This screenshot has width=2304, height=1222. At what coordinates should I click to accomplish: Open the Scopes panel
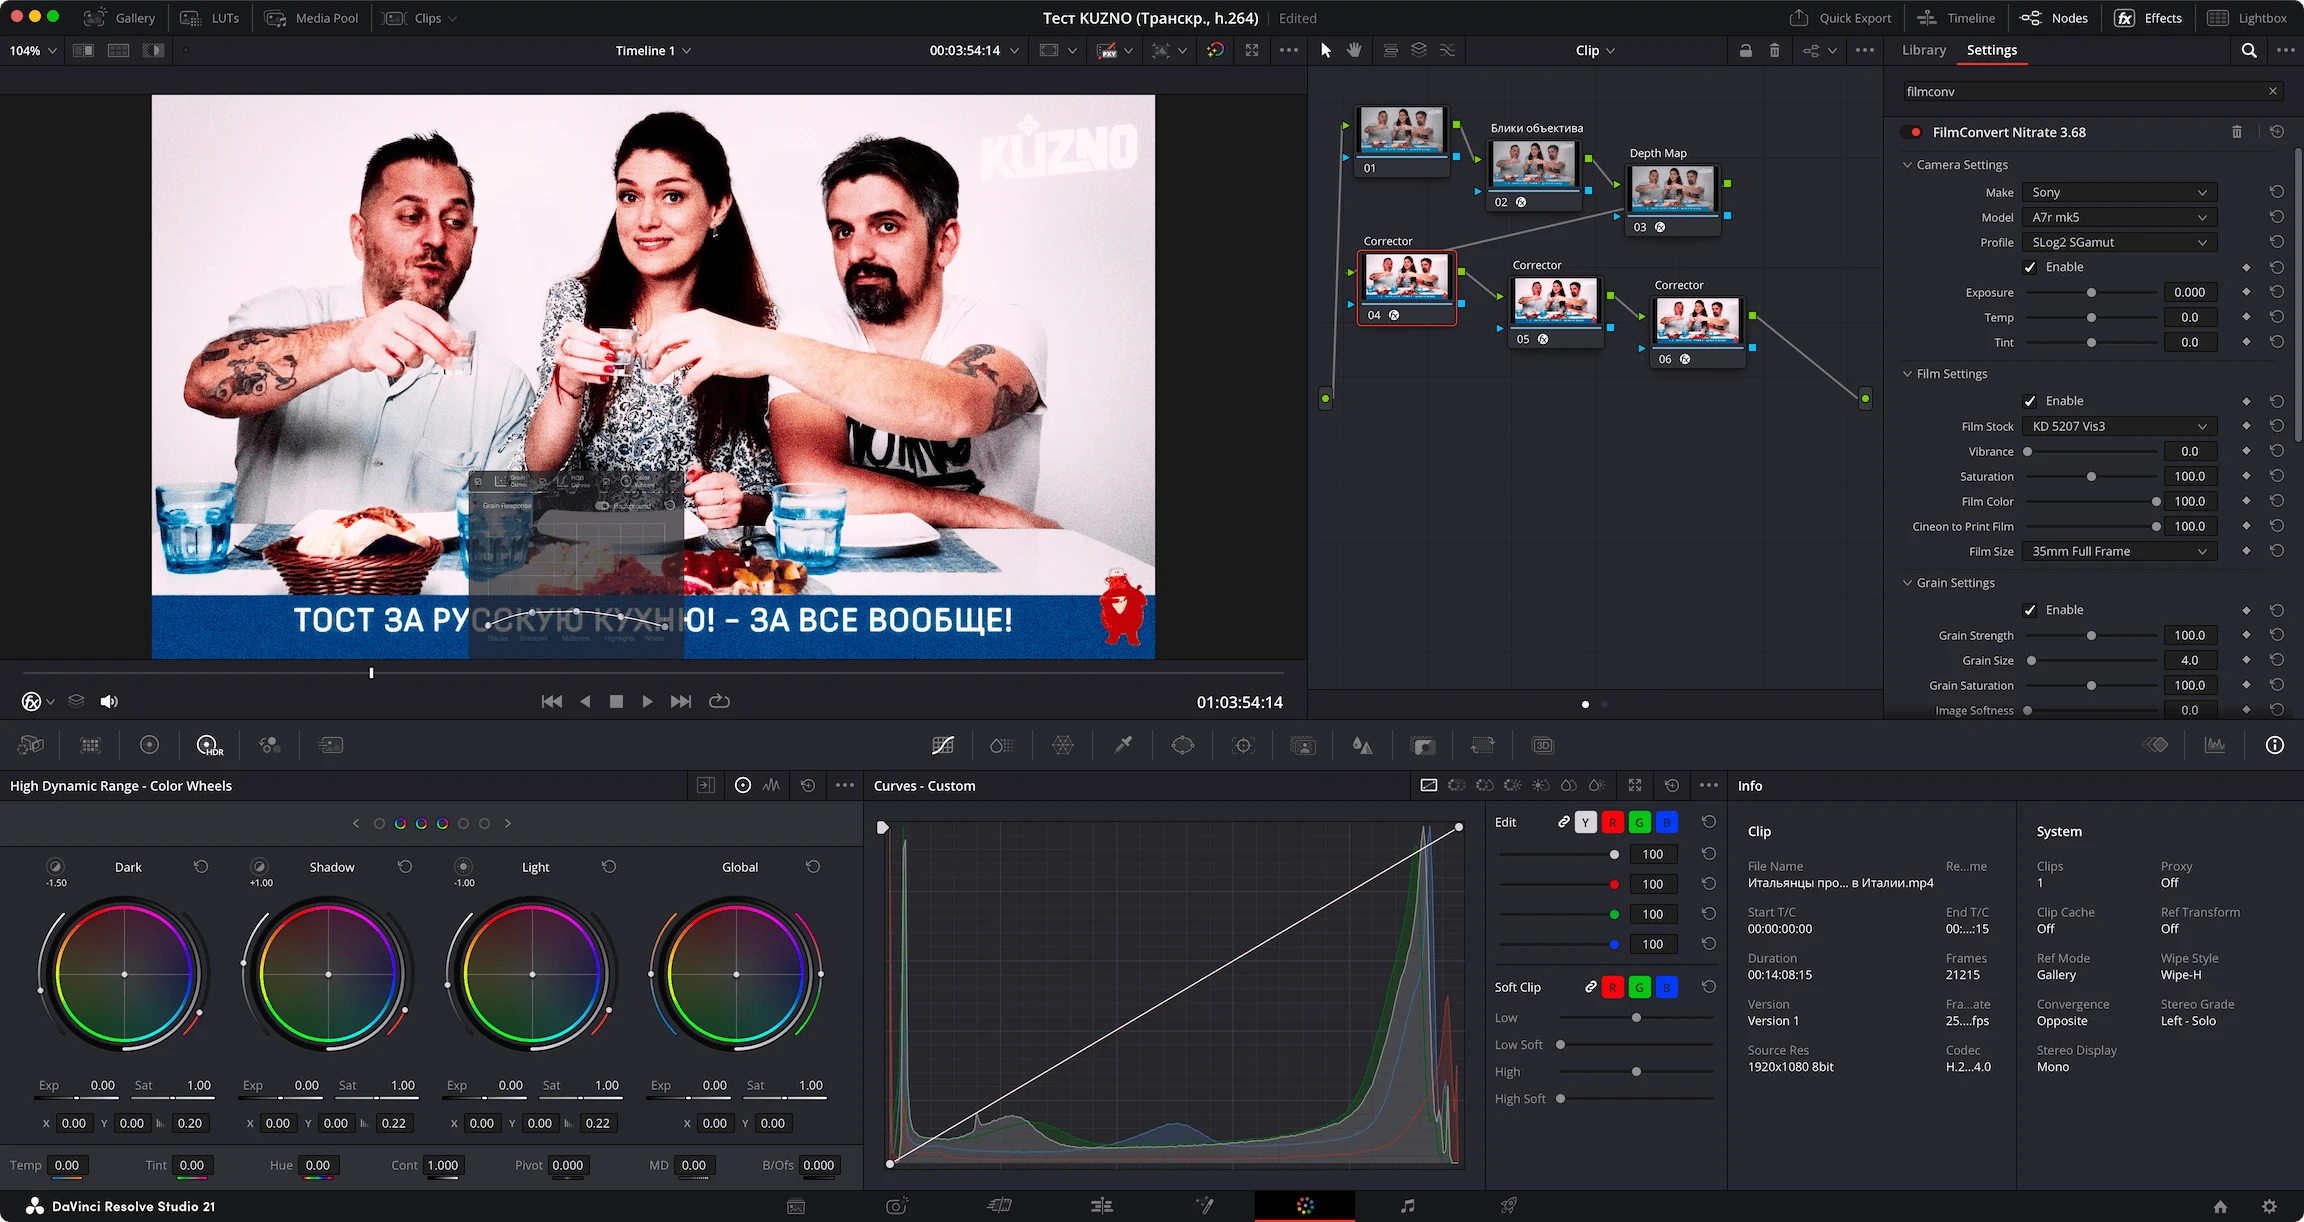[x=2215, y=745]
